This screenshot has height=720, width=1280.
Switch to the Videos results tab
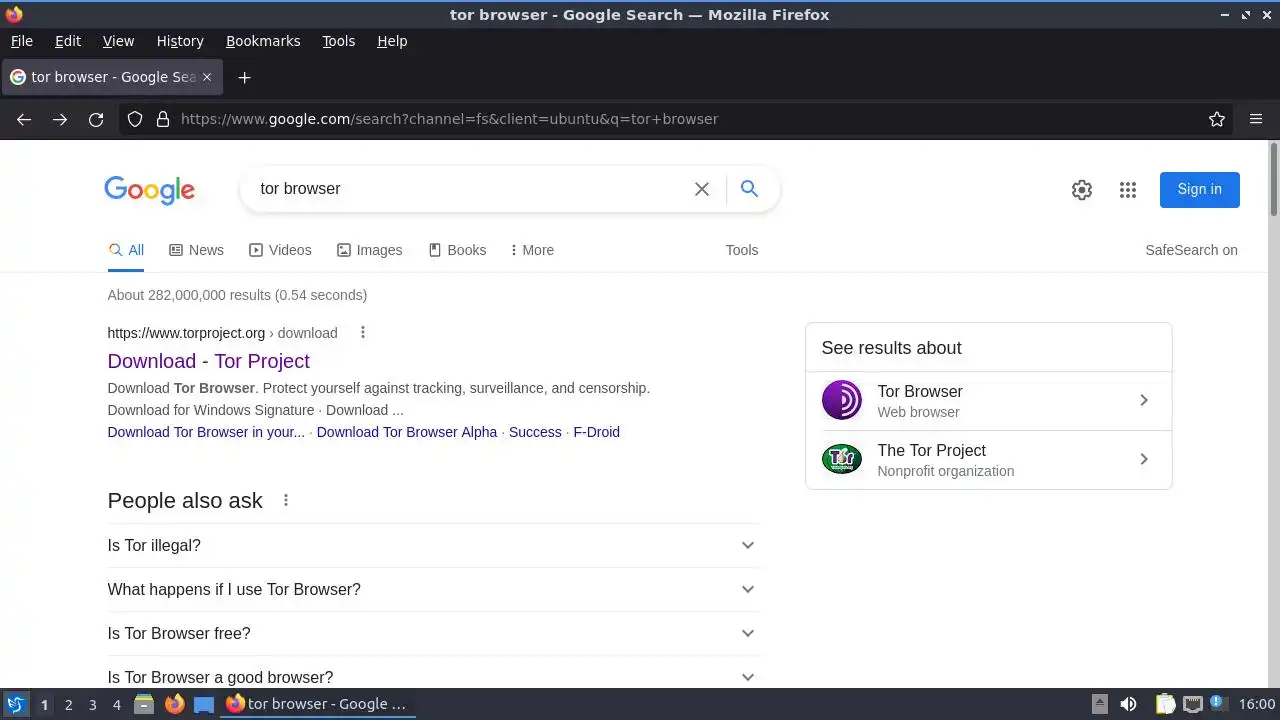click(280, 250)
